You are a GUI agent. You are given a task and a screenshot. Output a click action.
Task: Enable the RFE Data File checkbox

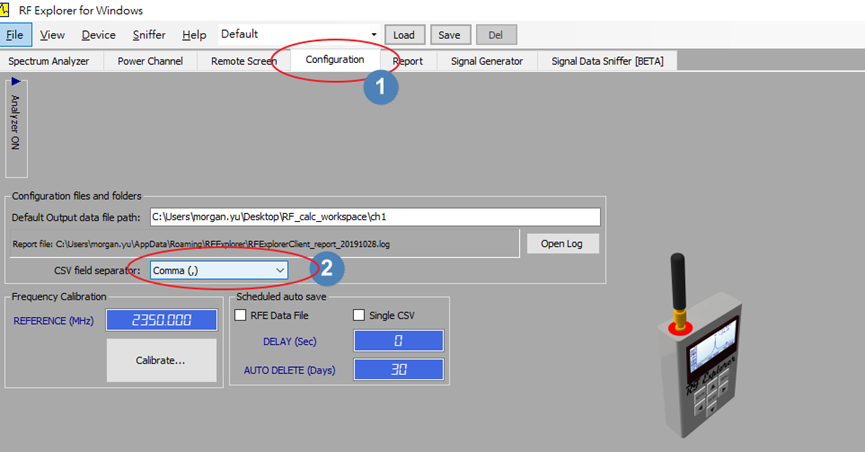click(x=240, y=316)
